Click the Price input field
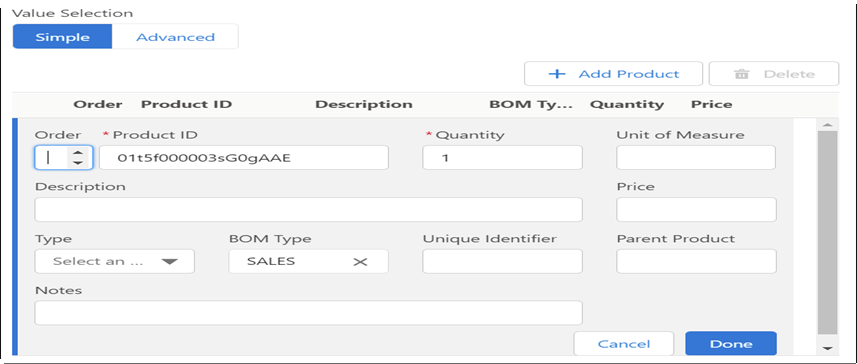This screenshot has height=364, width=857. [x=696, y=209]
